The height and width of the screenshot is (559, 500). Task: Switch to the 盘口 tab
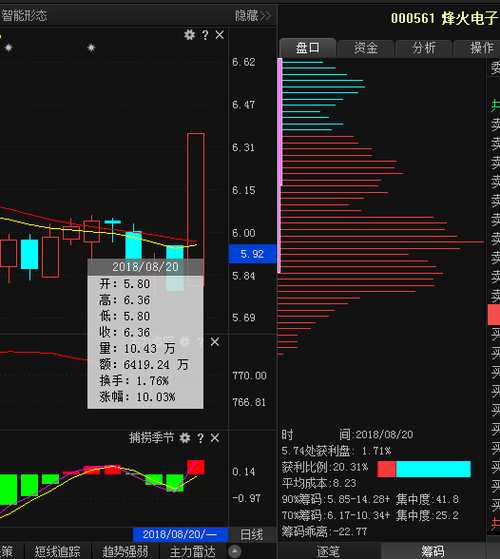click(x=308, y=48)
